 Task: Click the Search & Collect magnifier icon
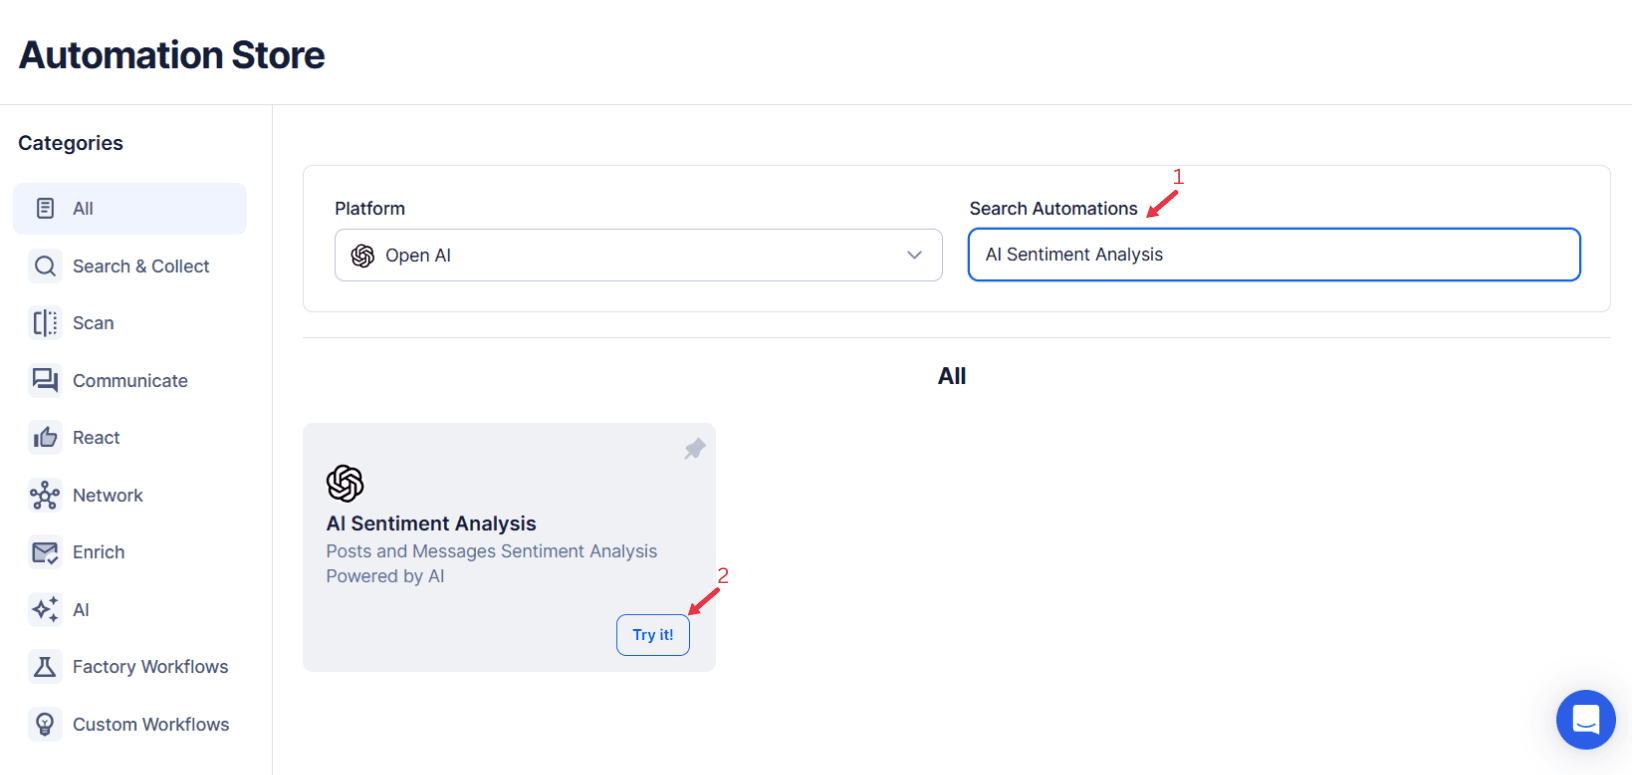[x=45, y=266]
